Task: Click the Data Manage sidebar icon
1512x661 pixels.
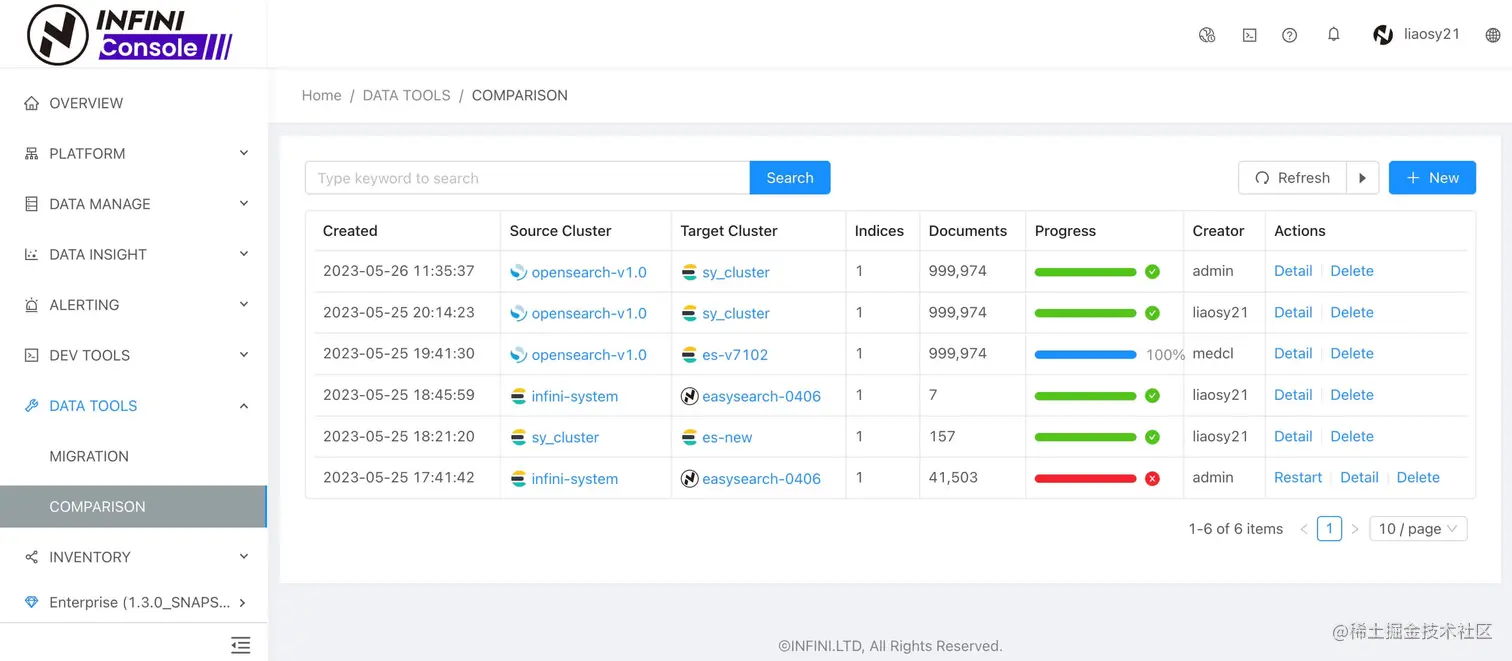Action: [x=31, y=204]
